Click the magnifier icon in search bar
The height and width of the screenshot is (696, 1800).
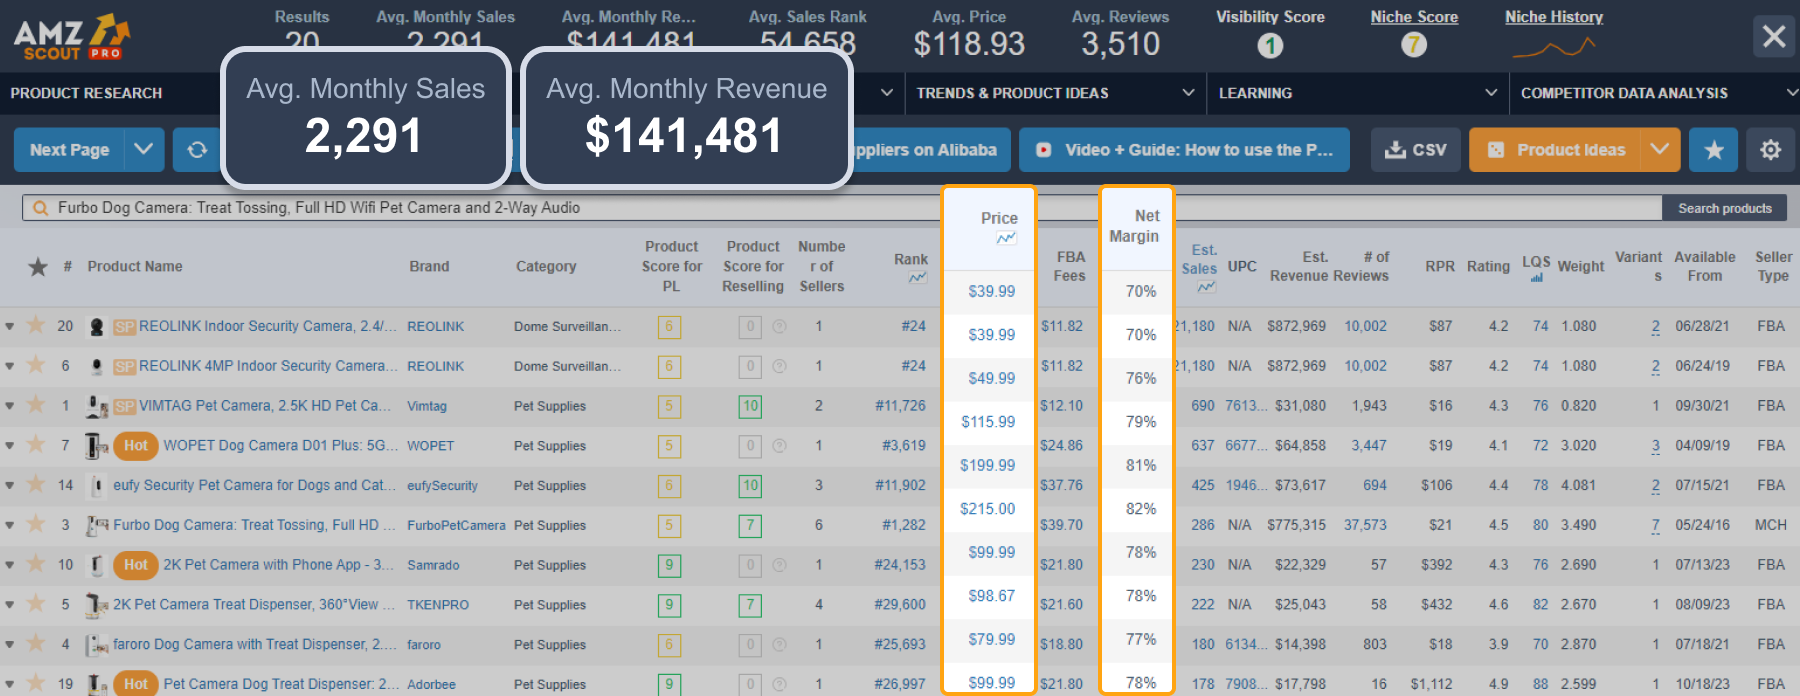click(41, 208)
